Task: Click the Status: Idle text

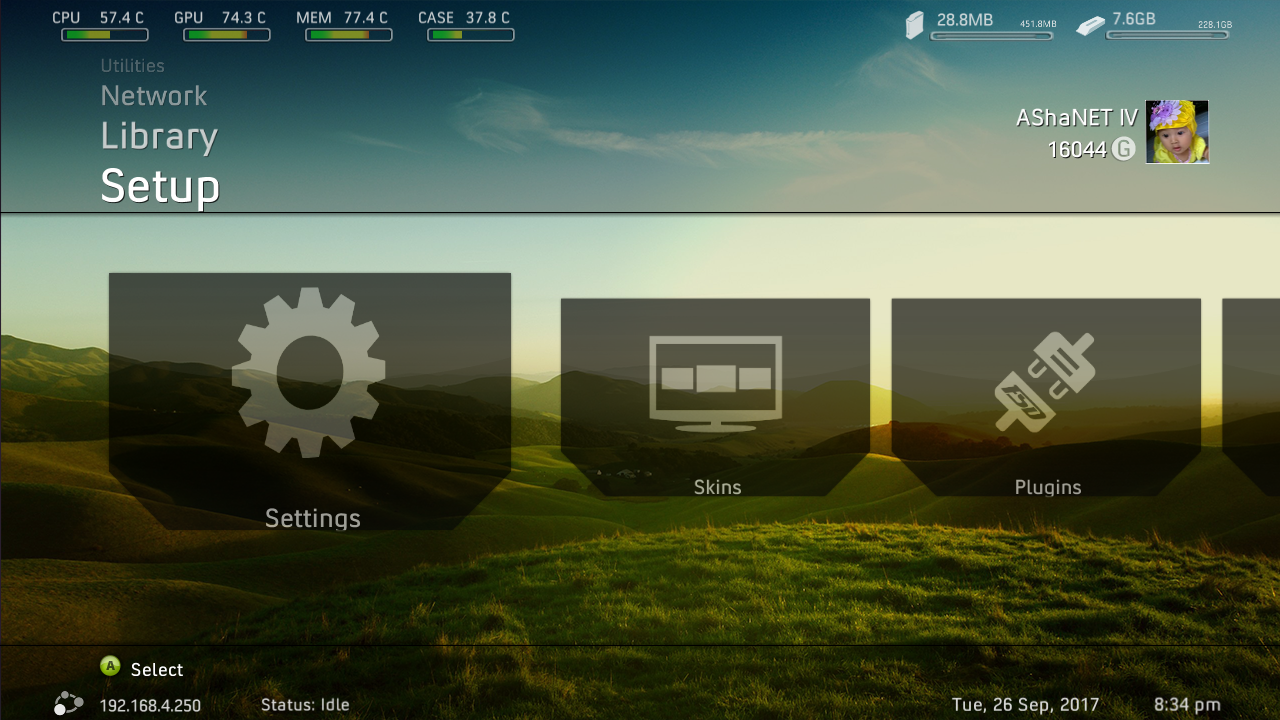Action: pos(305,705)
